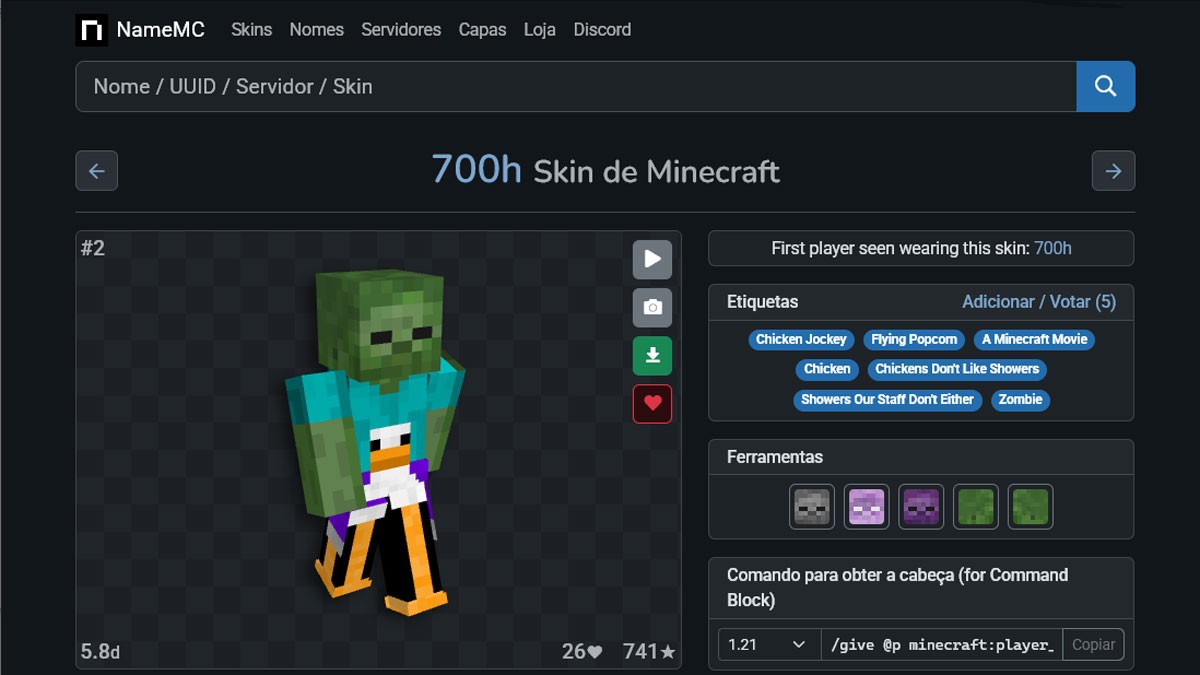Favorite the skin with heart button
This screenshot has height=675, width=1200.
pyautogui.click(x=652, y=404)
